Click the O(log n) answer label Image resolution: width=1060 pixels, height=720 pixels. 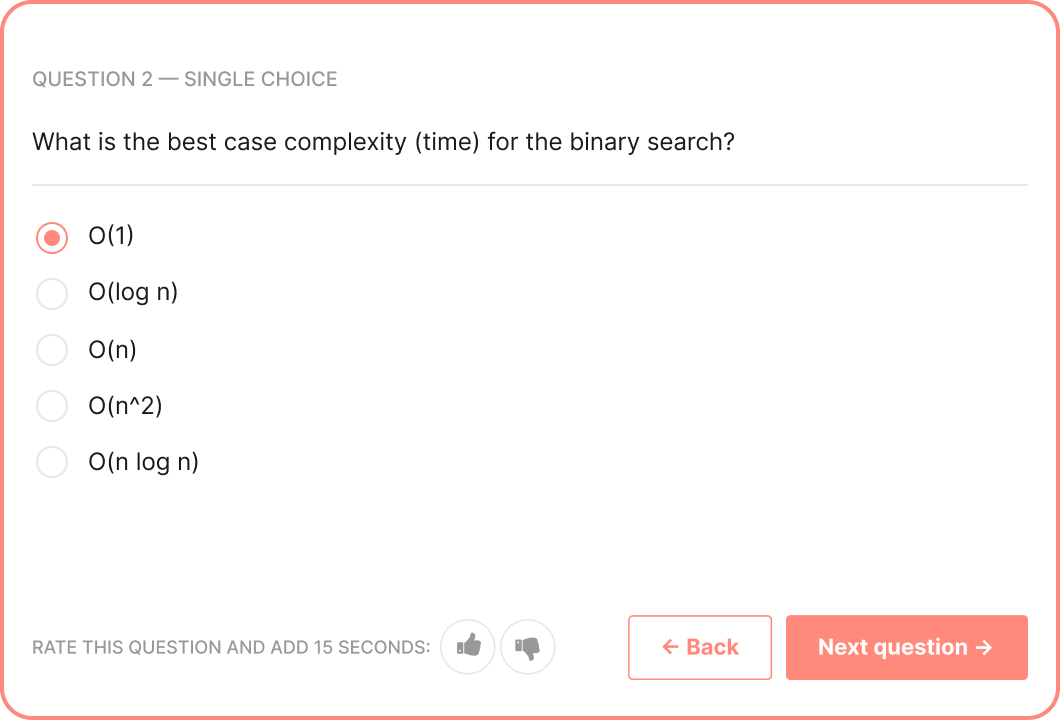coord(133,292)
